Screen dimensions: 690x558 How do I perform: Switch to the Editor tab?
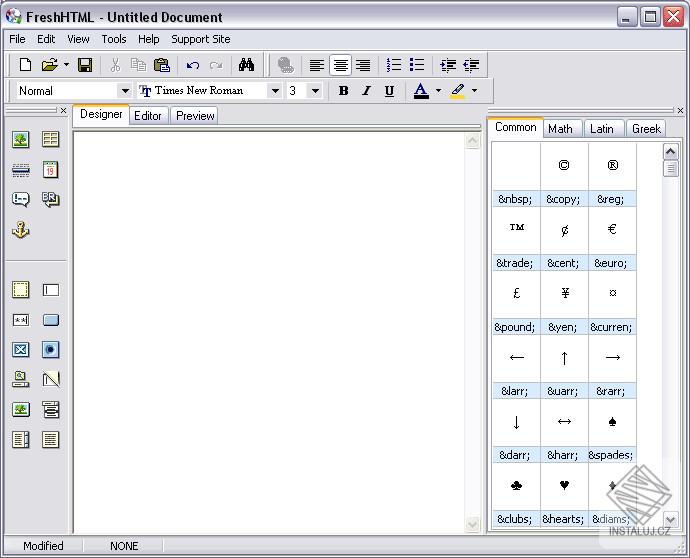coord(148,116)
